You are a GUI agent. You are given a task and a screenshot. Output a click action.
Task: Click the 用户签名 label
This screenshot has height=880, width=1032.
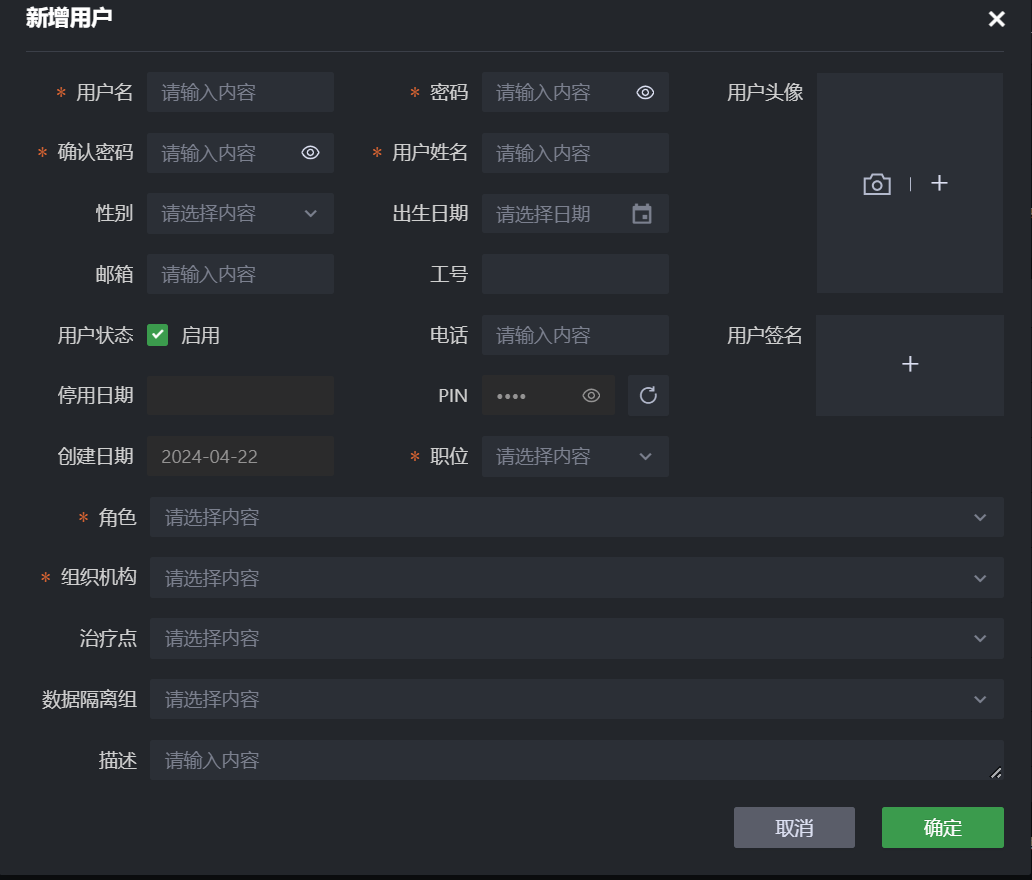(x=765, y=336)
